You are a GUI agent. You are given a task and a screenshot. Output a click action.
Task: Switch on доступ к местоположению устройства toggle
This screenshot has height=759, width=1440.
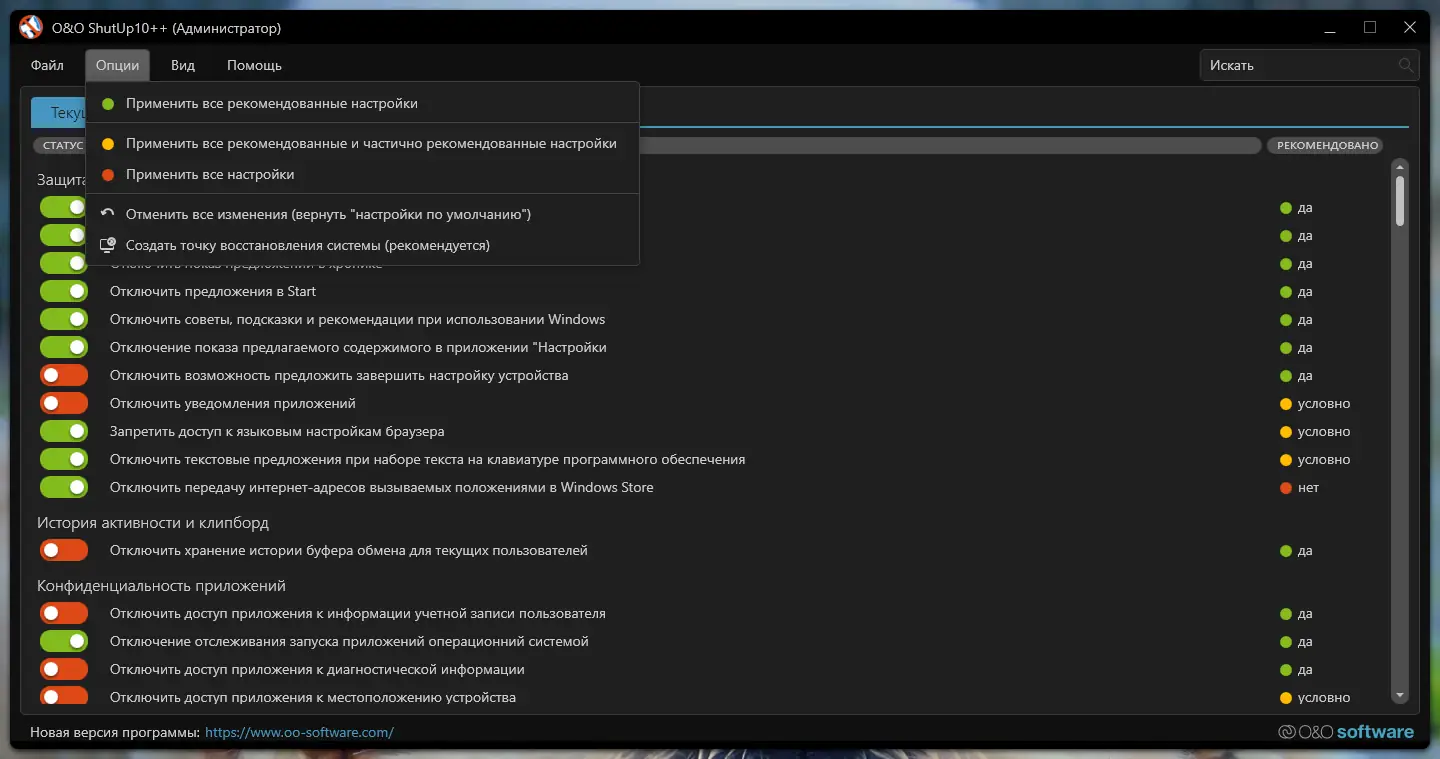coord(64,698)
